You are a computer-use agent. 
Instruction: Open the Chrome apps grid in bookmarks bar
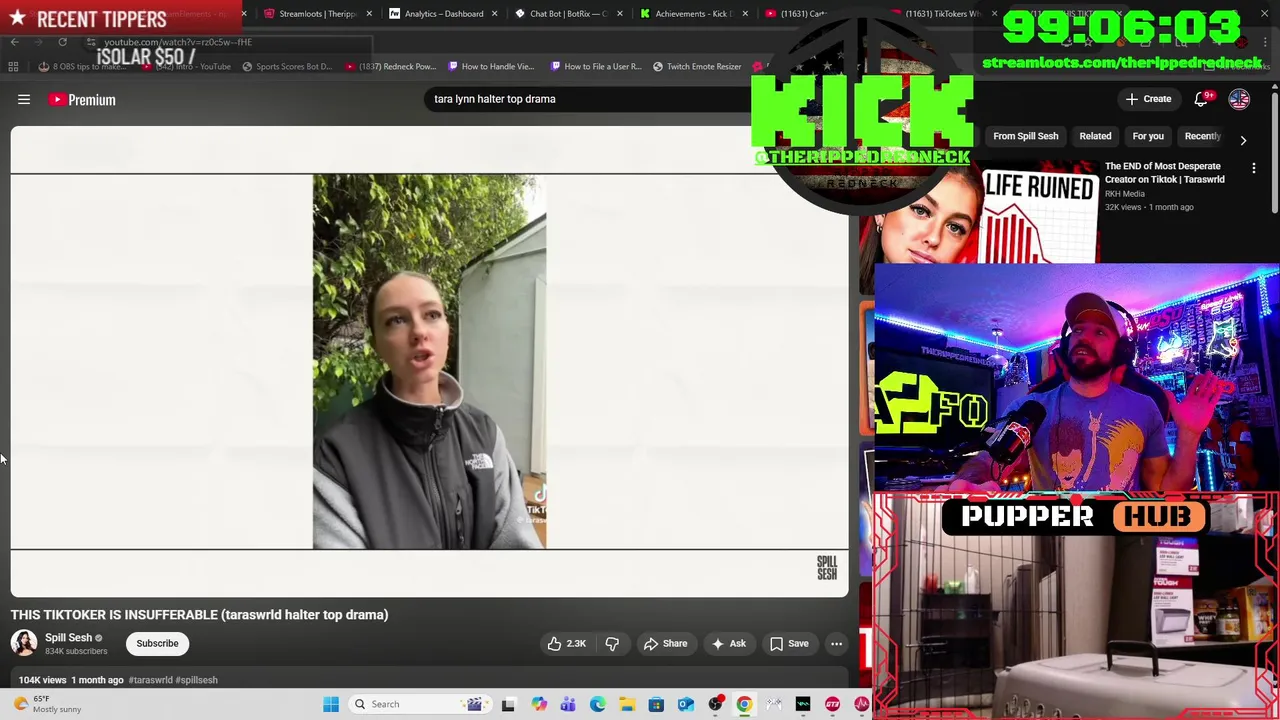[x=13, y=66]
